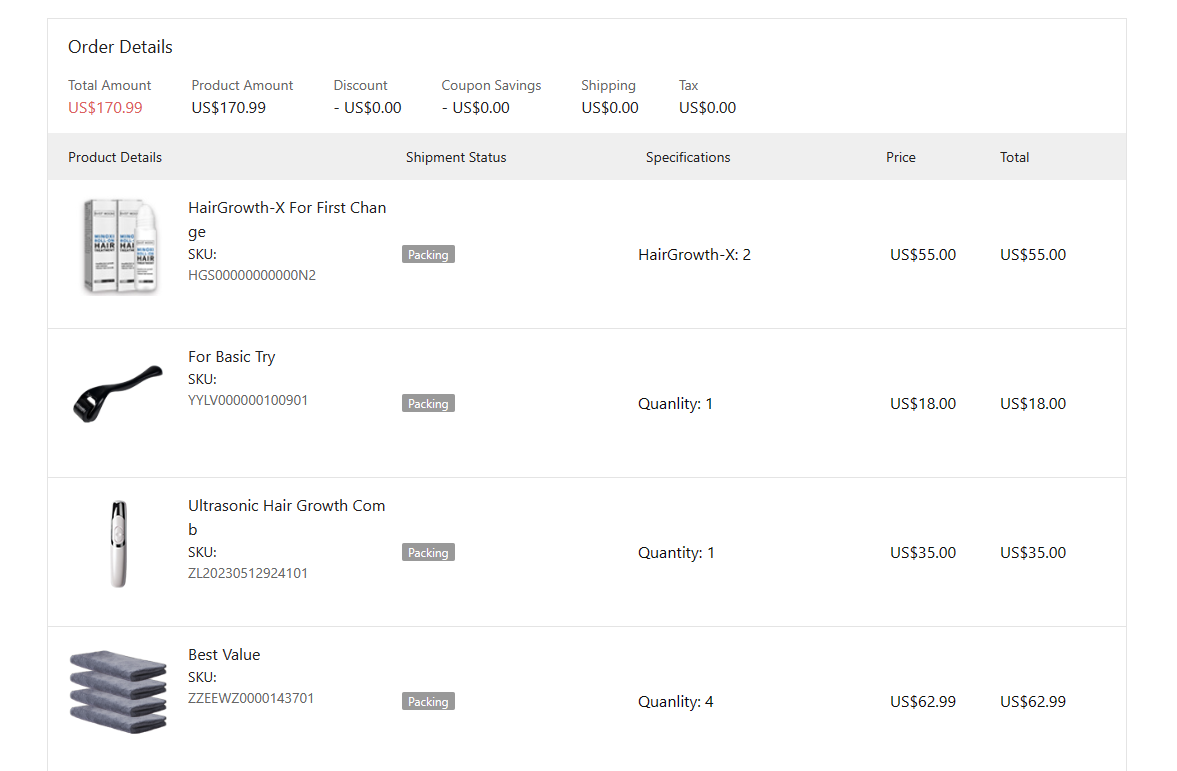Viewport: 1177px width, 771px height.
Task: Open the Best Value product title
Action: [x=224, y=654]
